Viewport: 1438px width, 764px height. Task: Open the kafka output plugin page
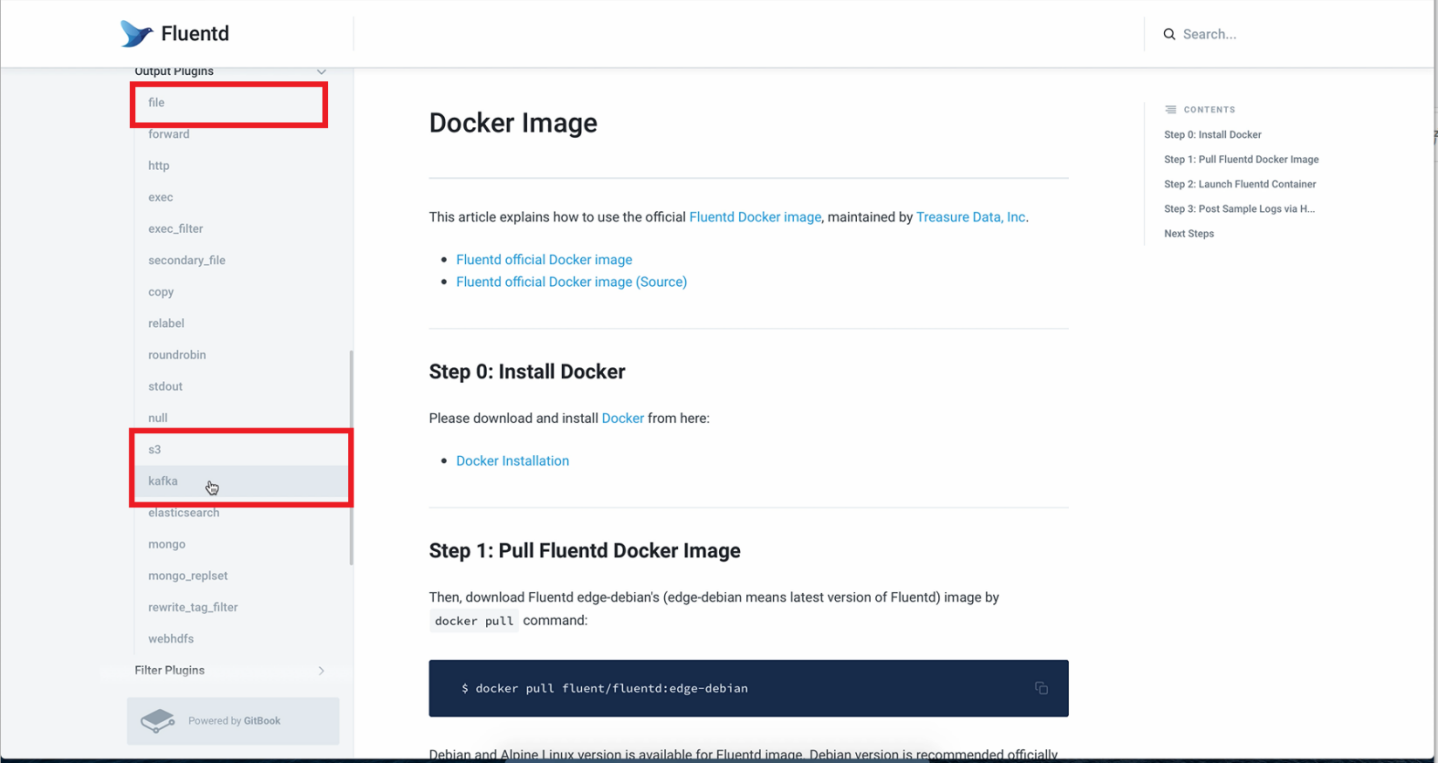[x=163, y=481]
